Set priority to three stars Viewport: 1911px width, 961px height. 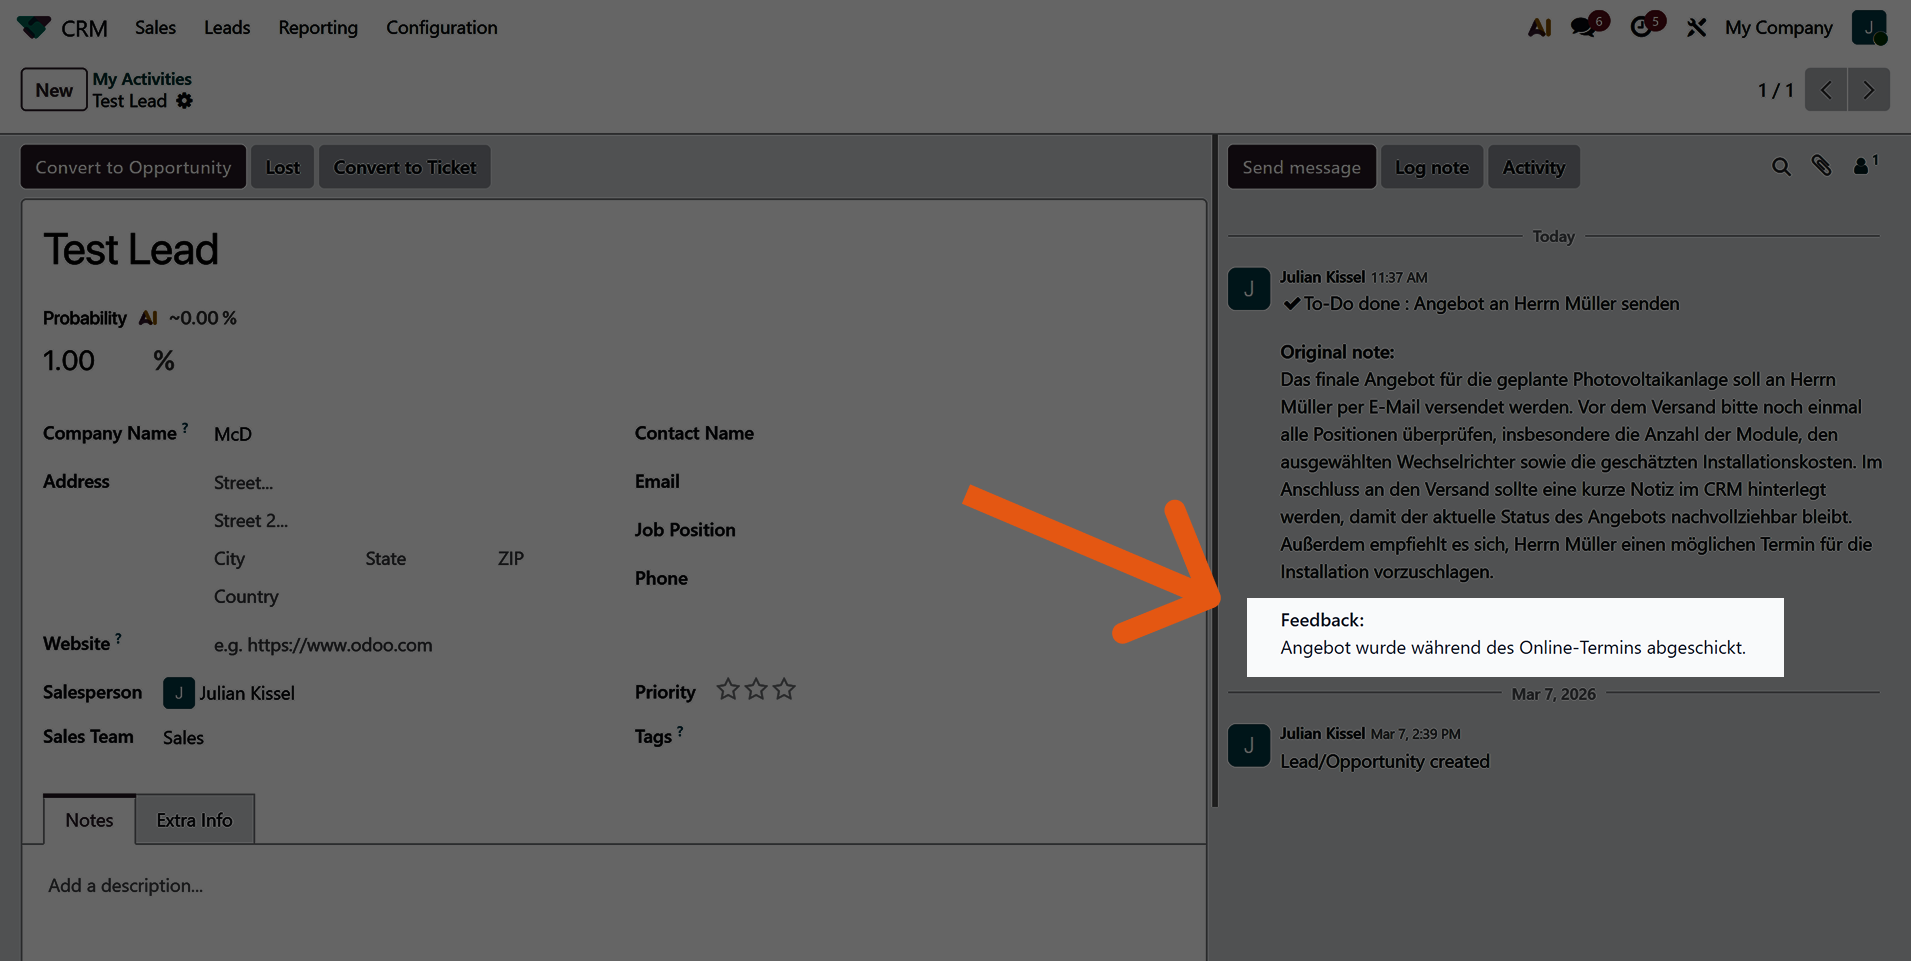[x=784, y=690]
